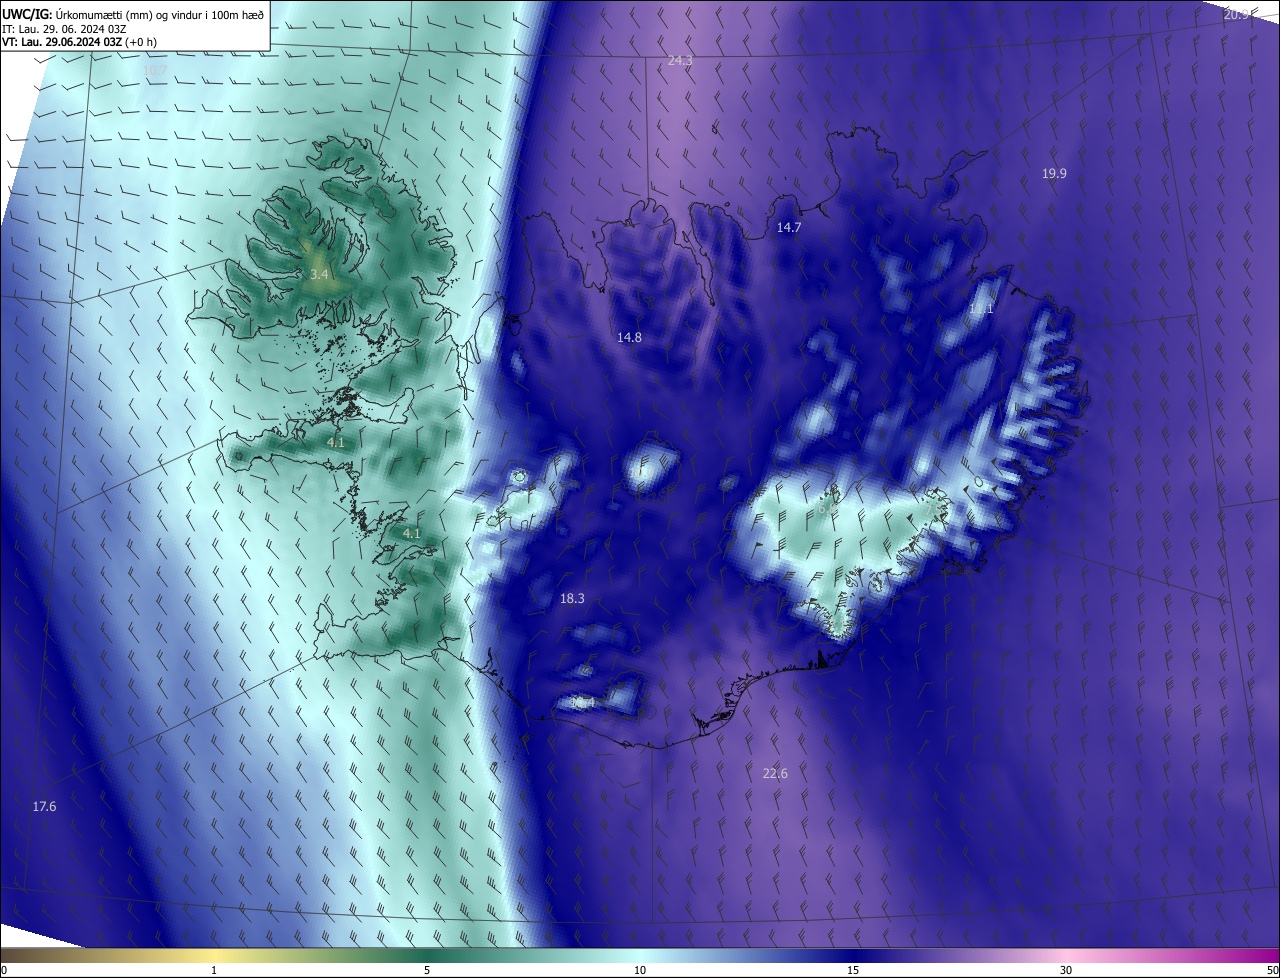The image size is (1280, 978).
Task: Click the 17.6 value in the southwest ocean
Action: 44,807
